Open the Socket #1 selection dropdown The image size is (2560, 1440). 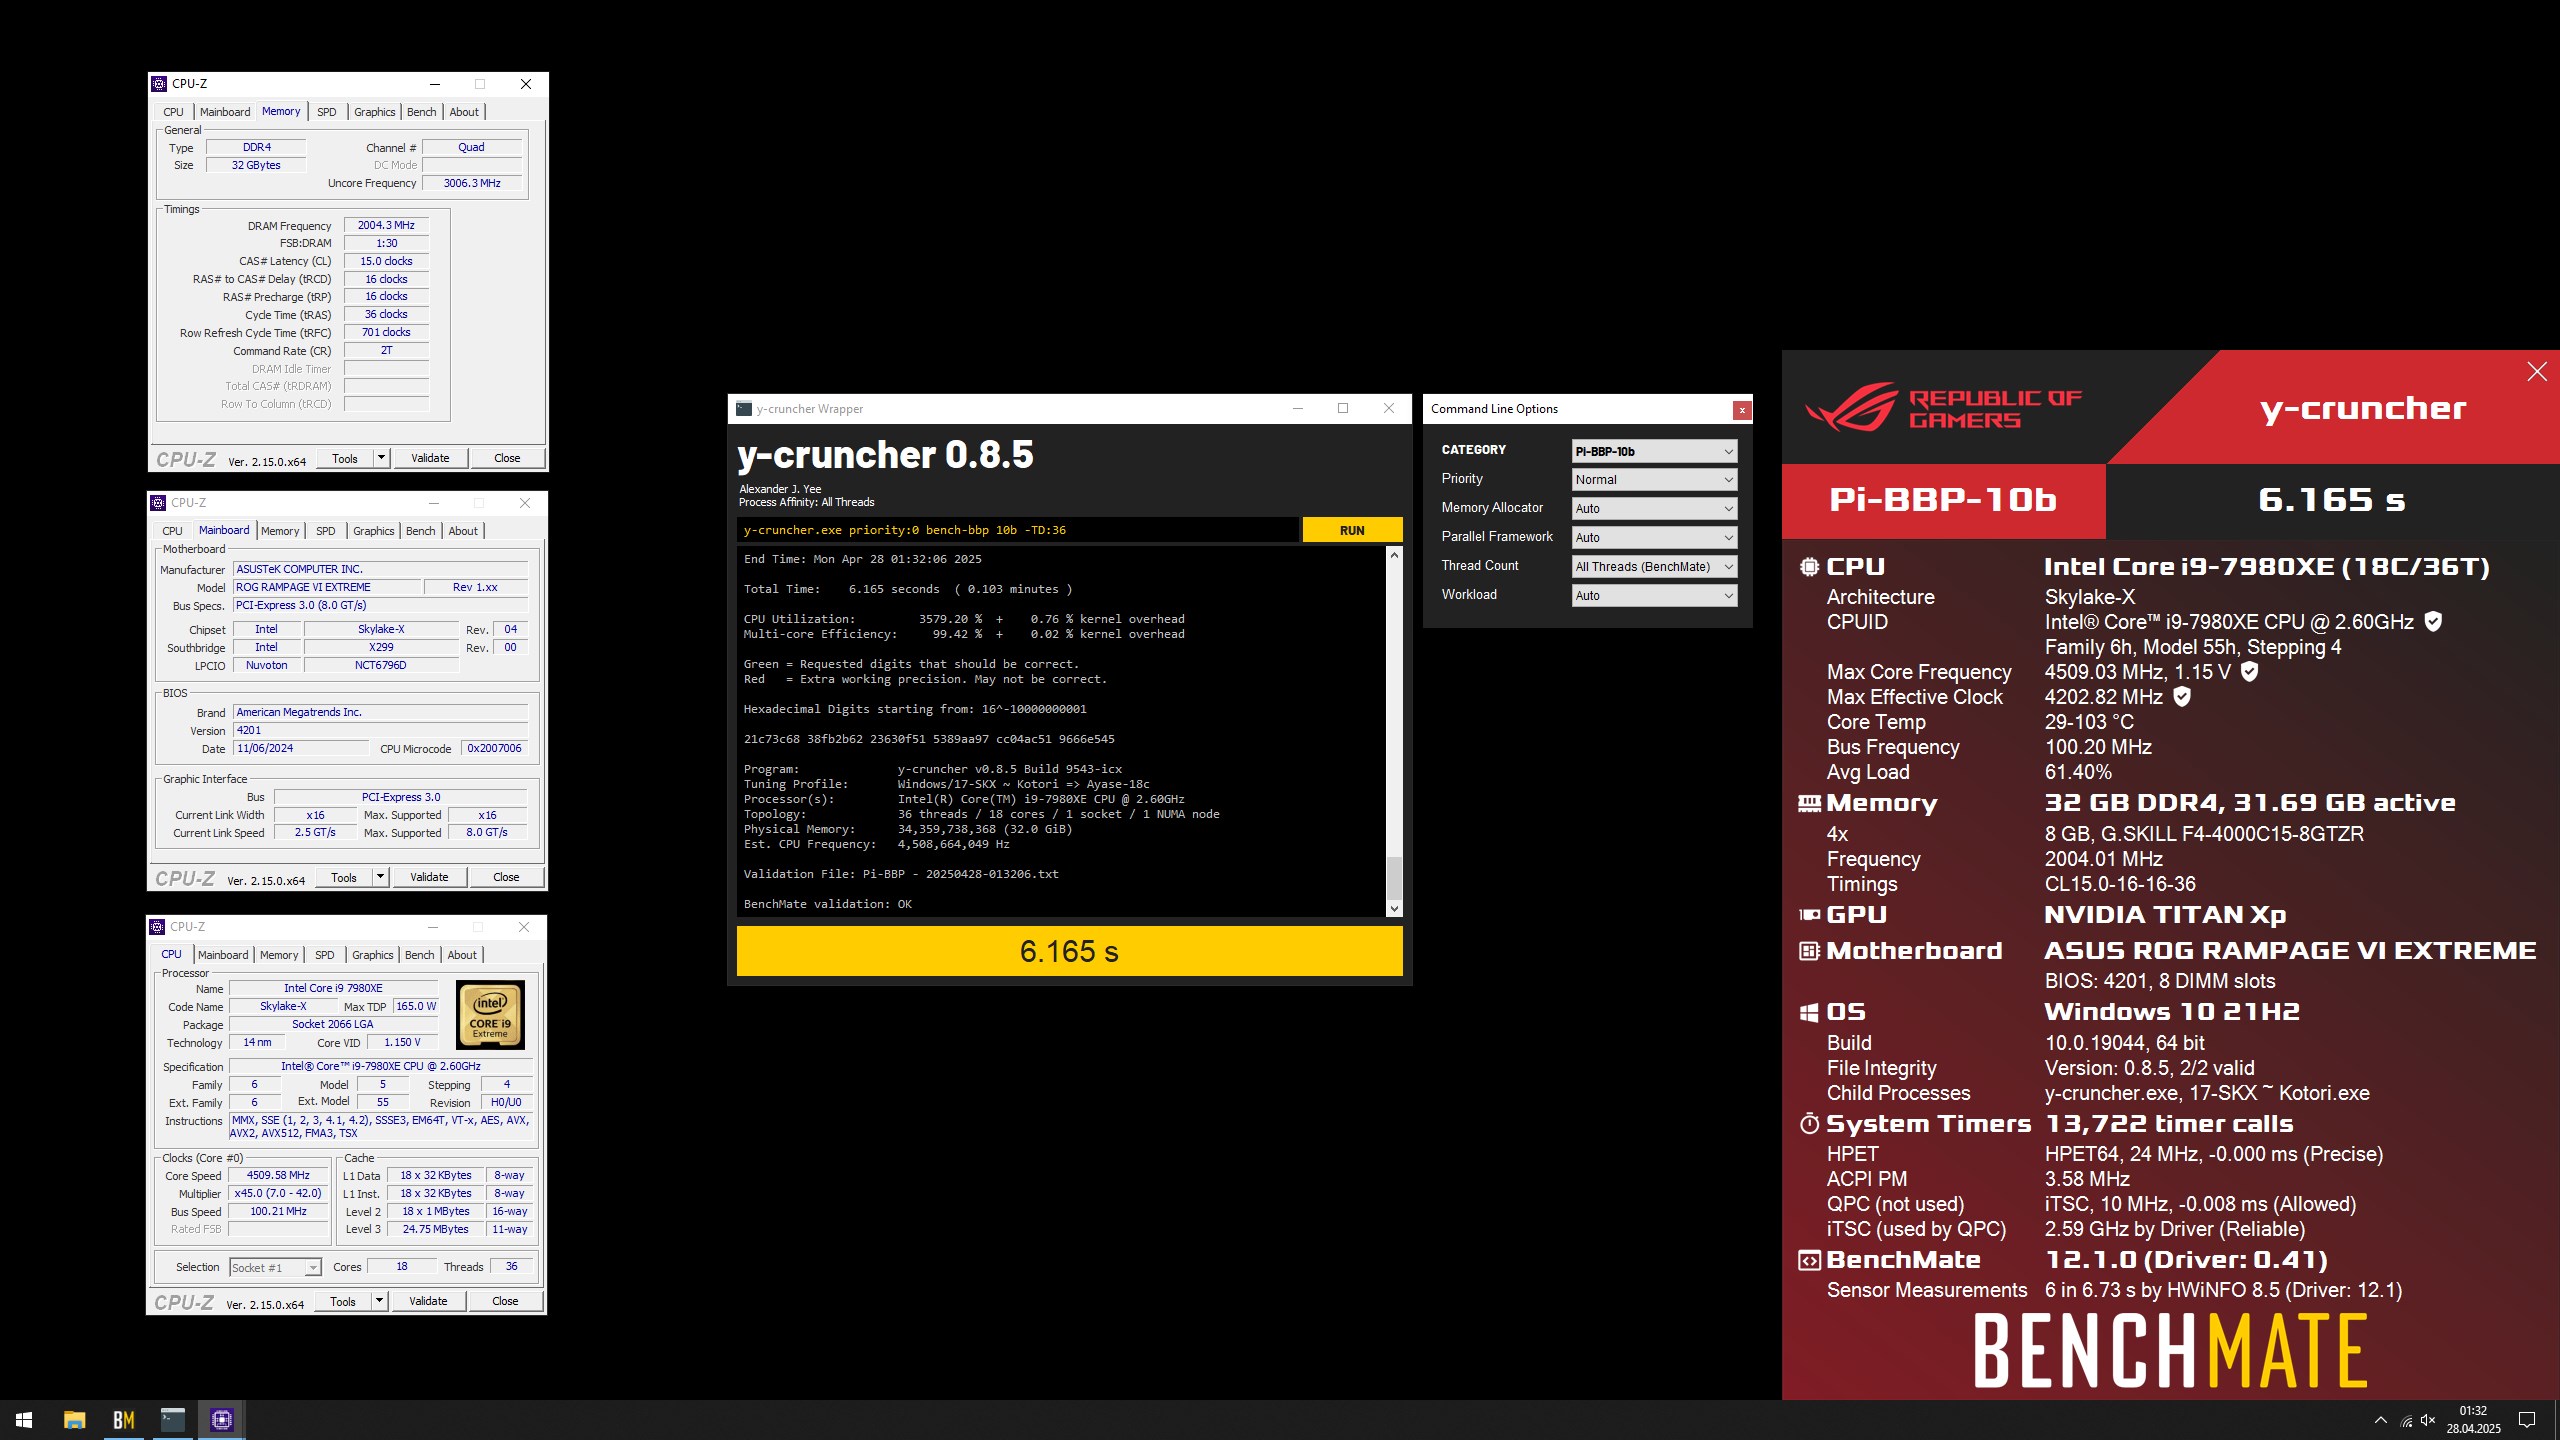(x=275, y=1268)
